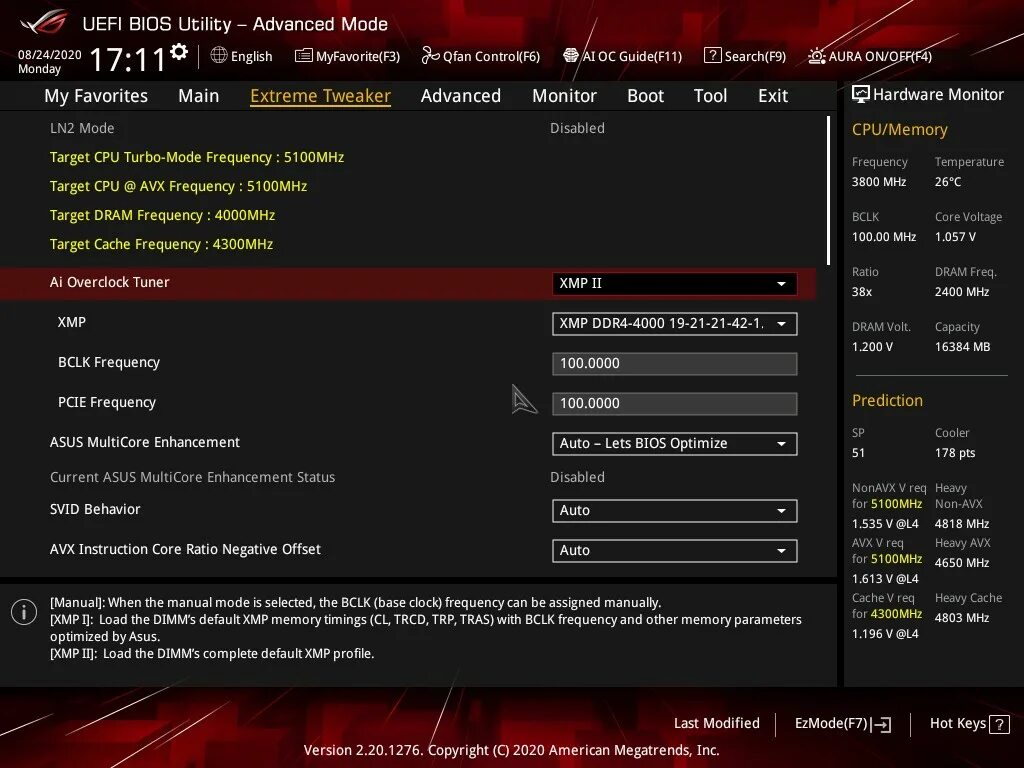Click the Hardware Monitor title
Viewport: 1024px width, 768px height.
pyautogui.click(x=938, y=95)
